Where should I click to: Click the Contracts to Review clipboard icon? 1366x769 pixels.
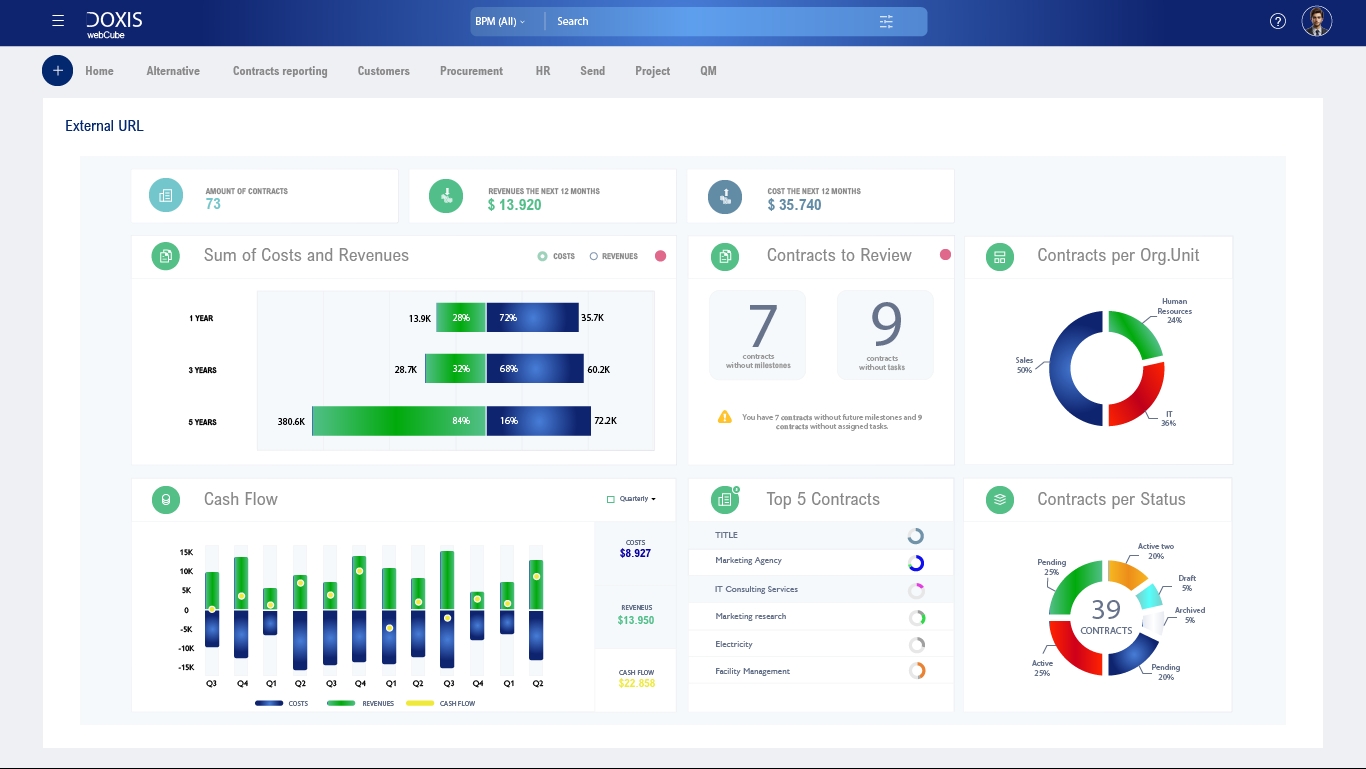[x=724, y=256]
